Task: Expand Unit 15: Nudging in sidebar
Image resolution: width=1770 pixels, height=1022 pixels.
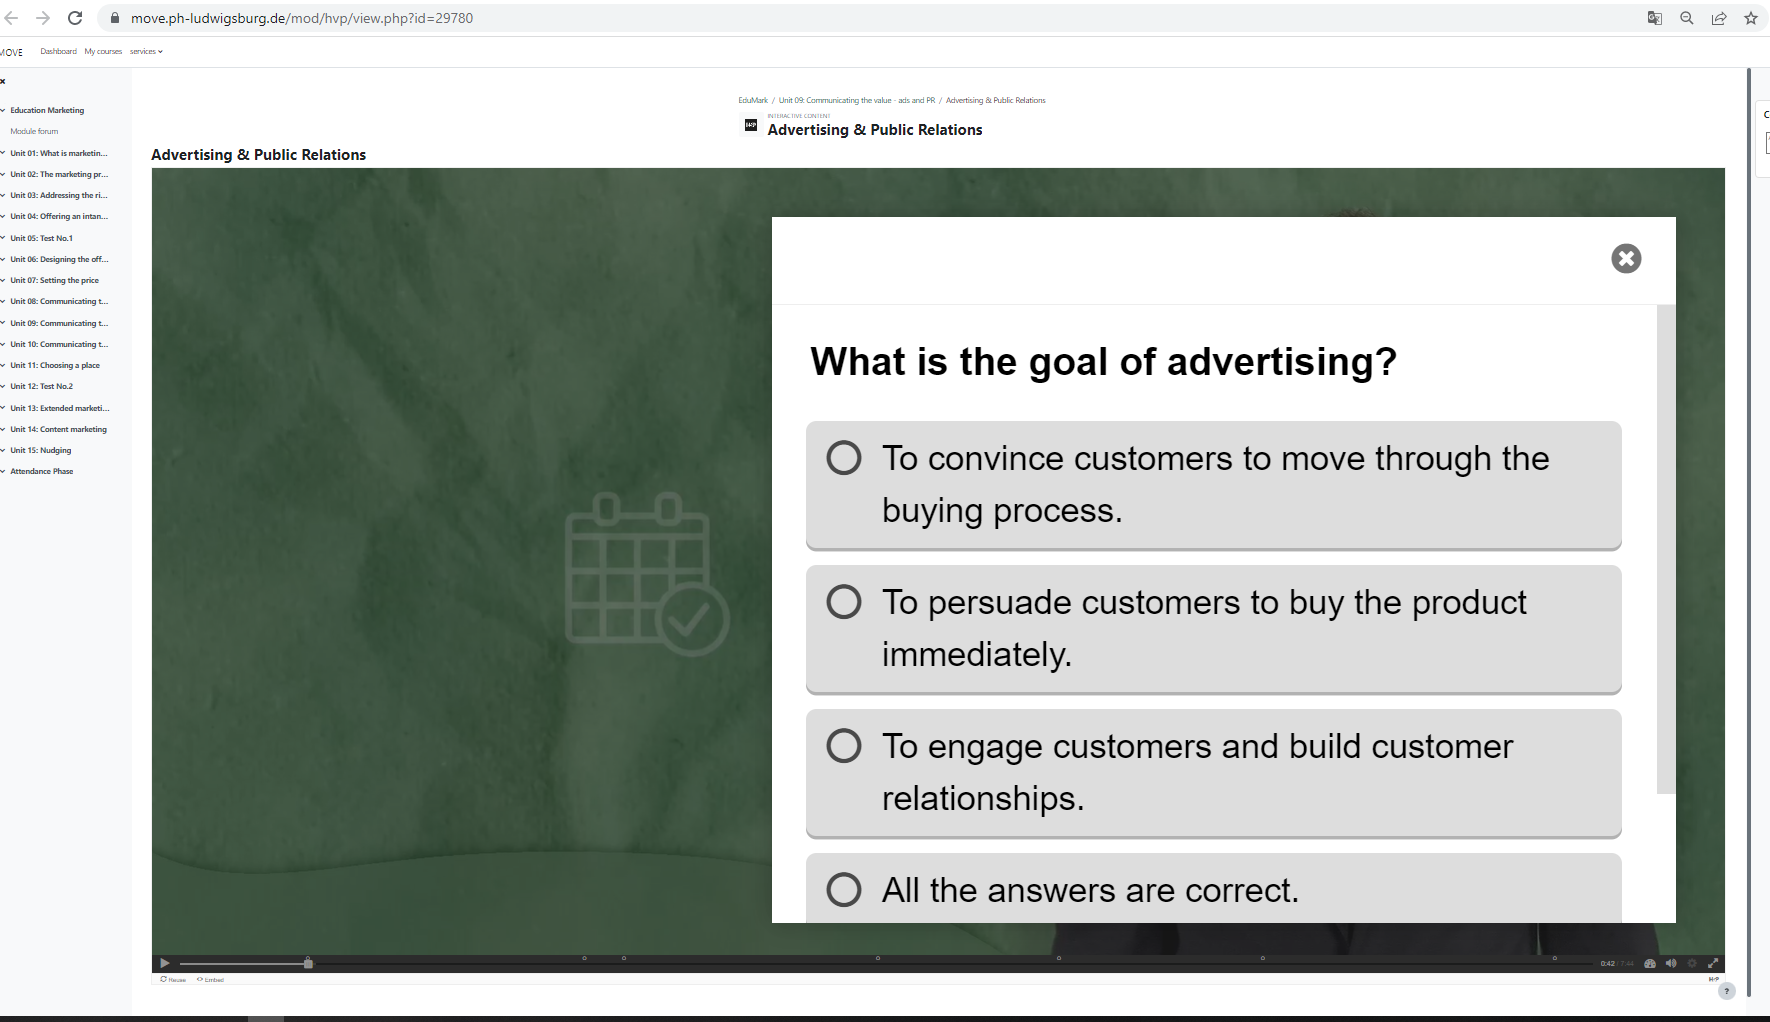Action: [x=41, y=450]
